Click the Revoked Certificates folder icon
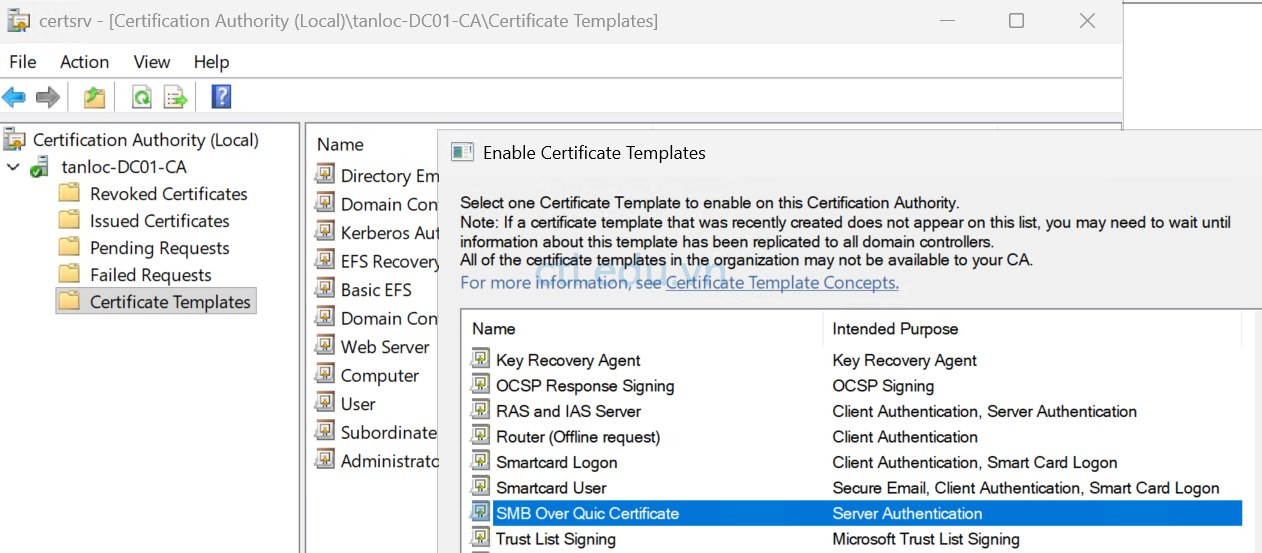This screenshot has height=553, width=1262. [69, 193]
